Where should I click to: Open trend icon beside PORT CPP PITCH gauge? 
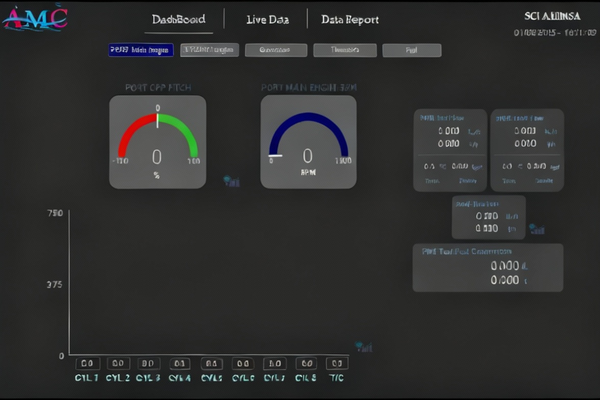[x=231, y=182]
